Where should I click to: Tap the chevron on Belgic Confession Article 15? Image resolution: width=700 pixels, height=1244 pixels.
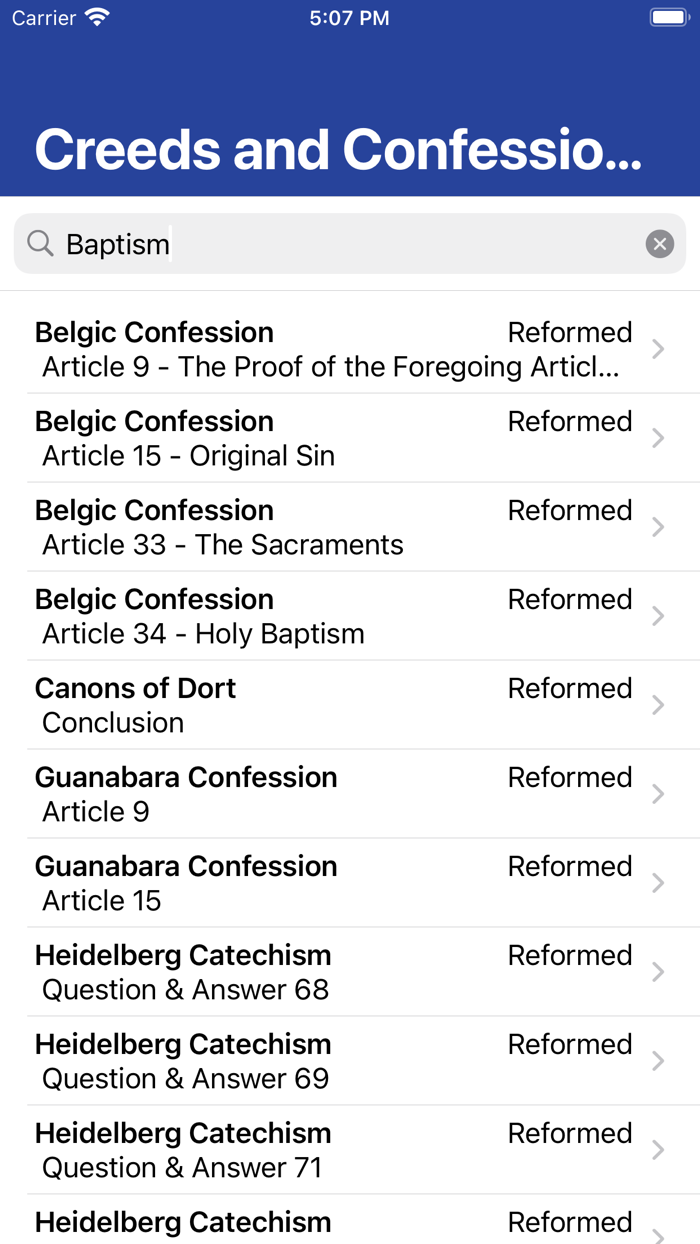click(x=659, y=438)
